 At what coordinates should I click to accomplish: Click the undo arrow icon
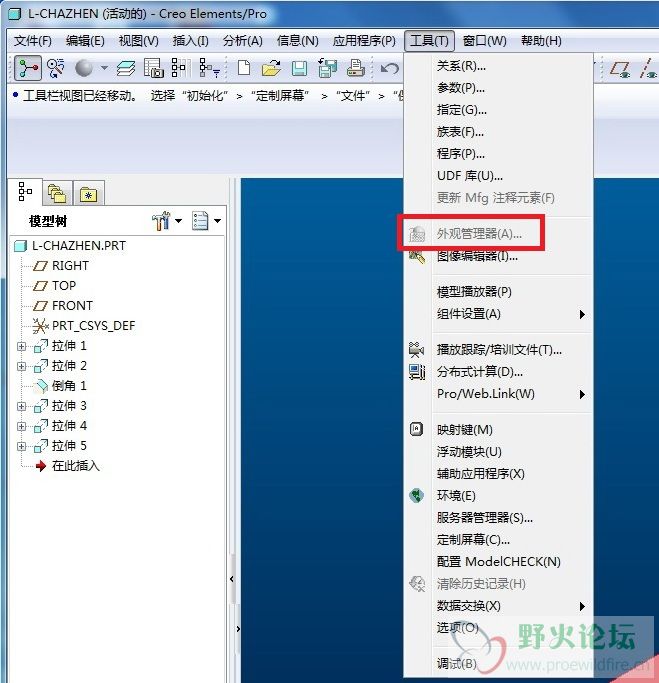[389, 68]
